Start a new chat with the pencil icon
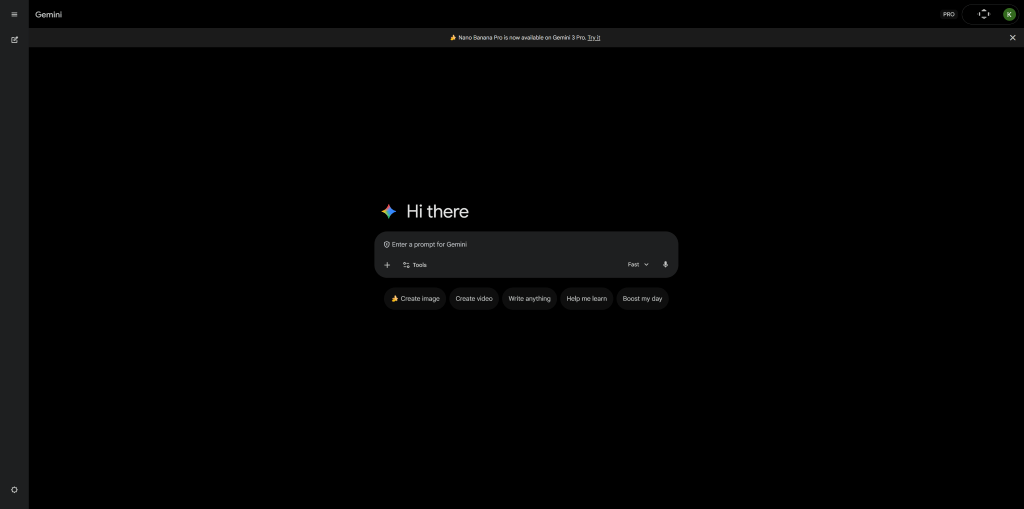 click(14, 40)
